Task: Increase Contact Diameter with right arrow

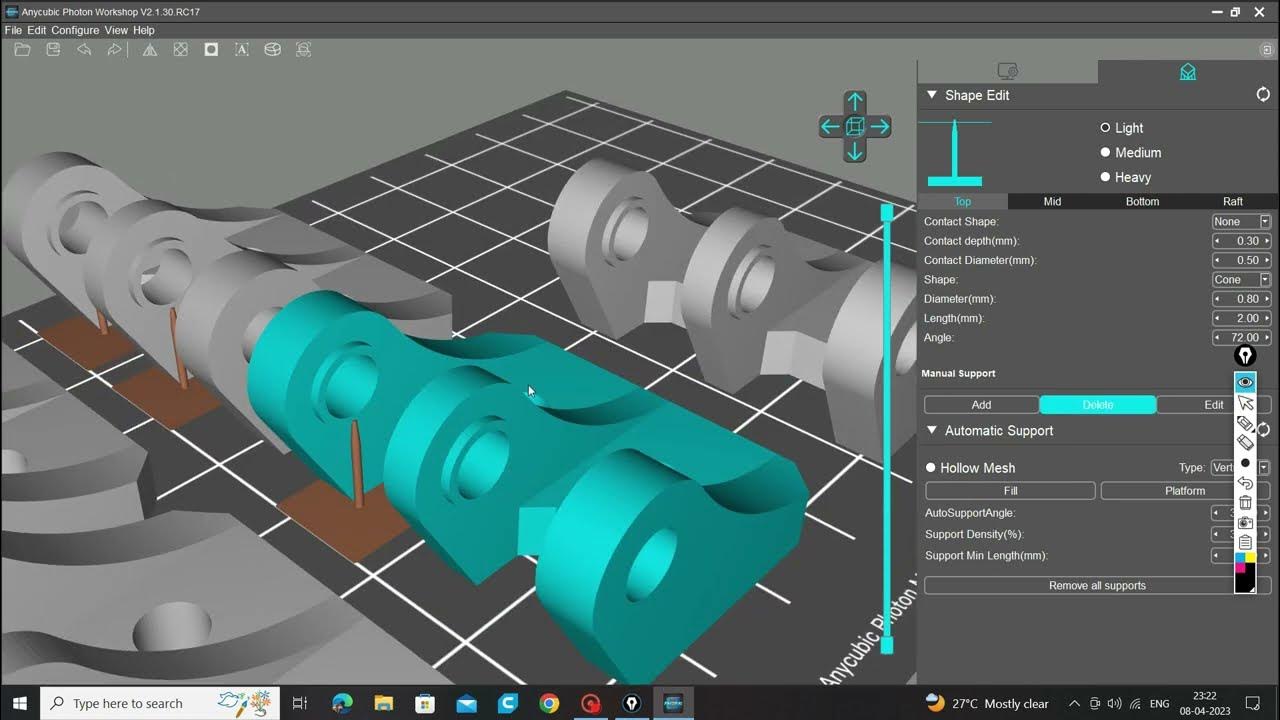Action: point(1266,260)
